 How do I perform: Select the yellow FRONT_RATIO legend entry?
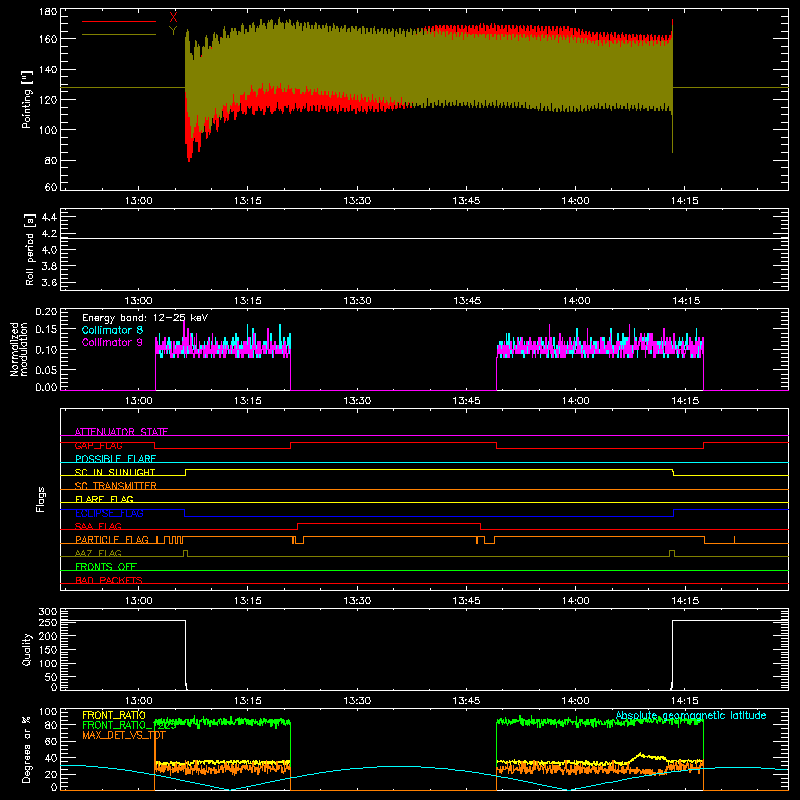click(x=114, y=715)
